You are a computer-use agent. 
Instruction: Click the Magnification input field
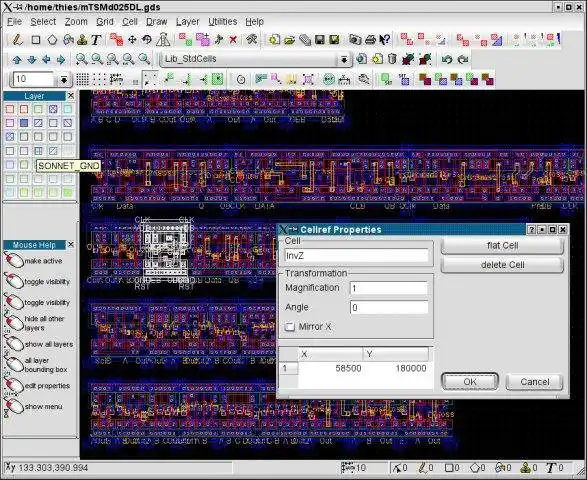389,288
